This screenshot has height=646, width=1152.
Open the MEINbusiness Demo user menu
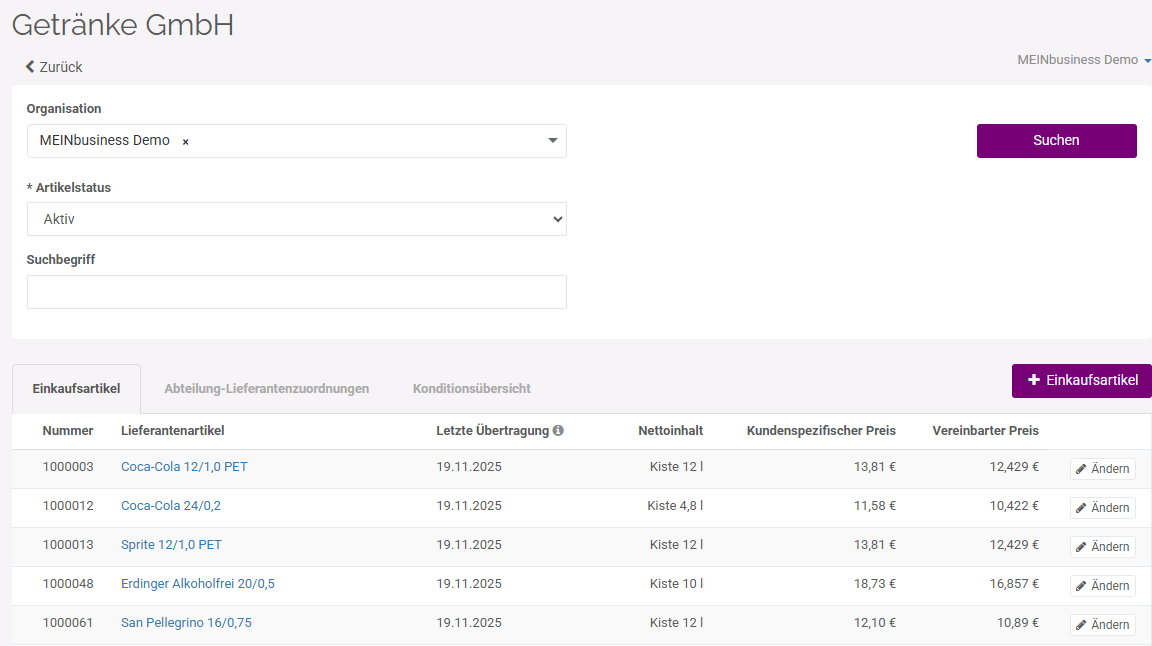coord(1084,60)
